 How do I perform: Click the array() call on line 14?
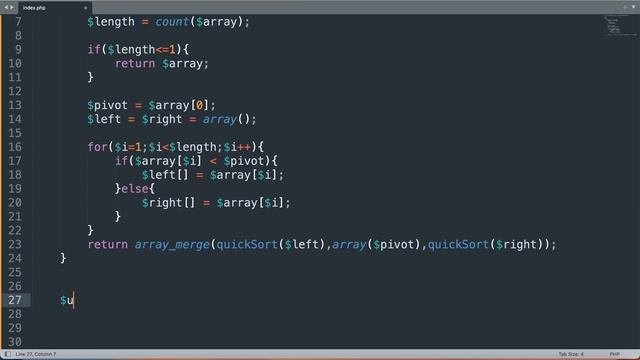(x=227, y=119)
